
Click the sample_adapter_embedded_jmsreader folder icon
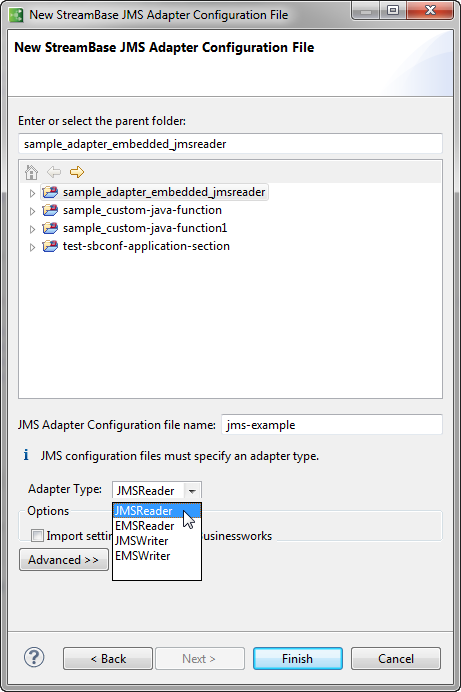50,192
